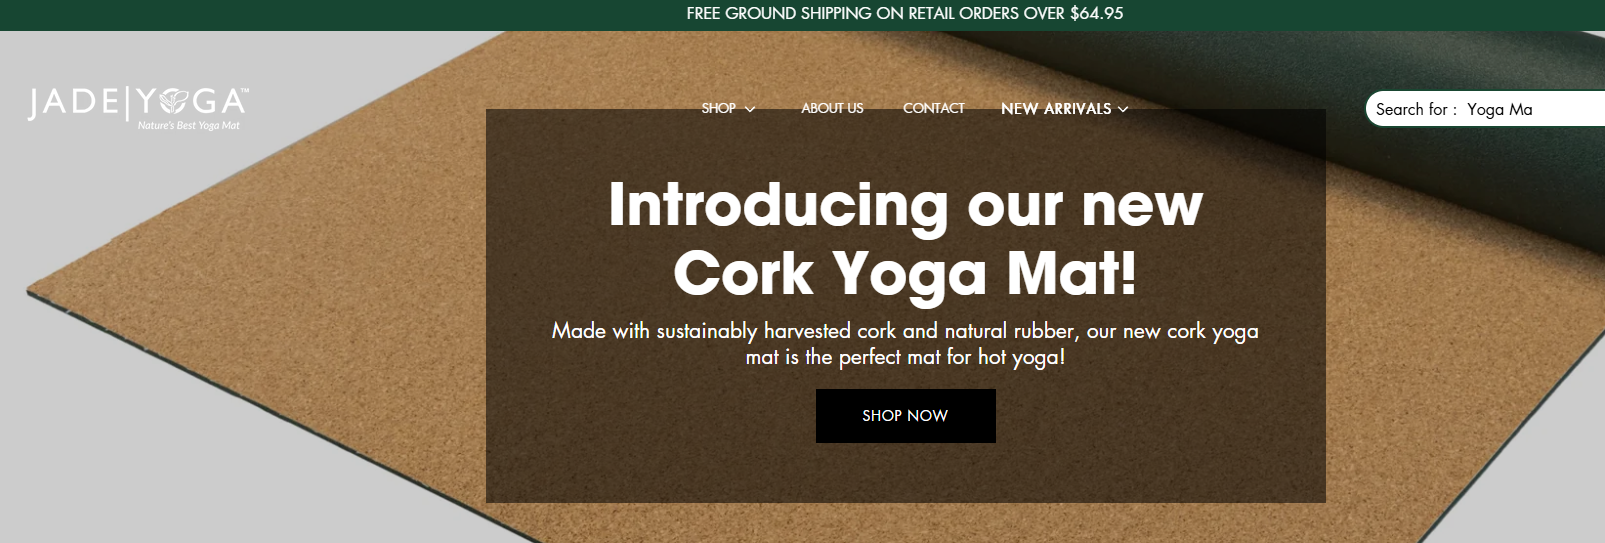Viewport: 1605px width, 543px height.
Task: Click the lotus icon inside the JadeYoga logo
Action: click(174, 100)
